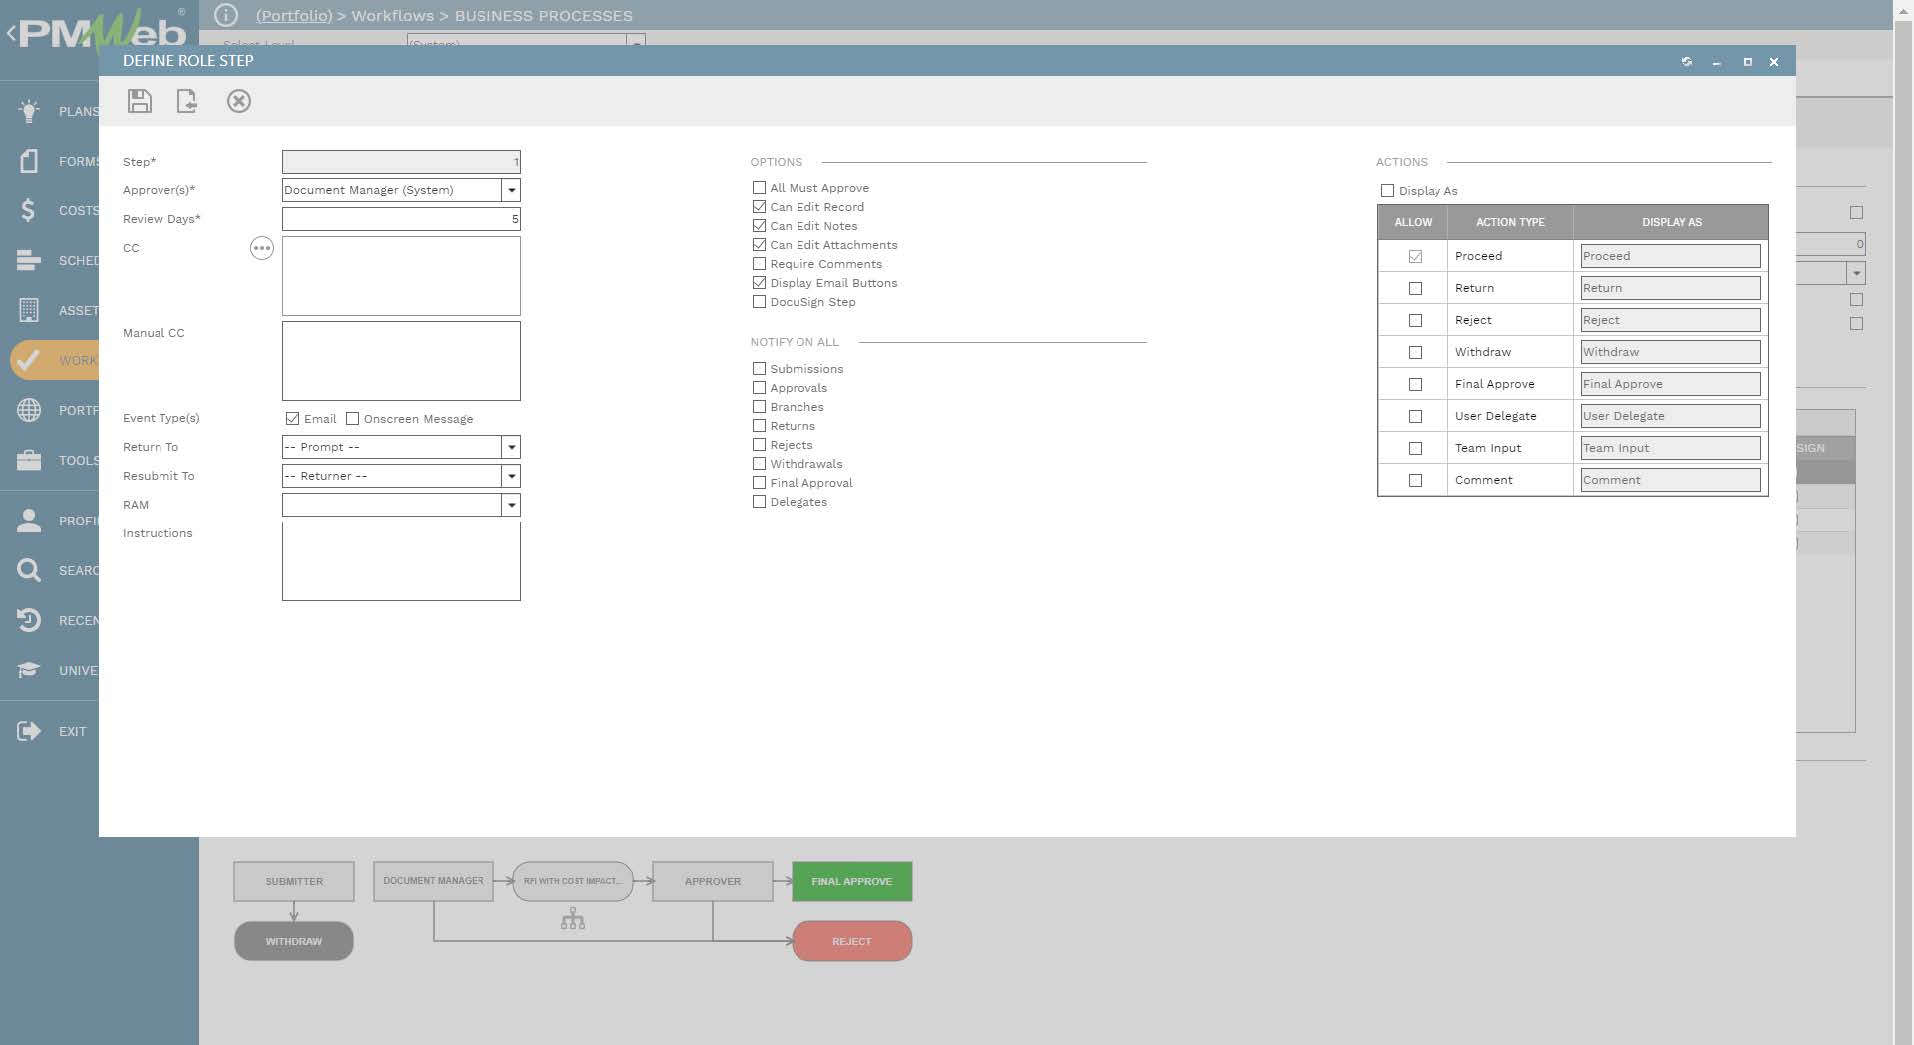Image resolution: width=1914 pixels, height=1045 pixels.
Task: Enable the All Must Approve checkbox
Action: (x=759, y=187)
